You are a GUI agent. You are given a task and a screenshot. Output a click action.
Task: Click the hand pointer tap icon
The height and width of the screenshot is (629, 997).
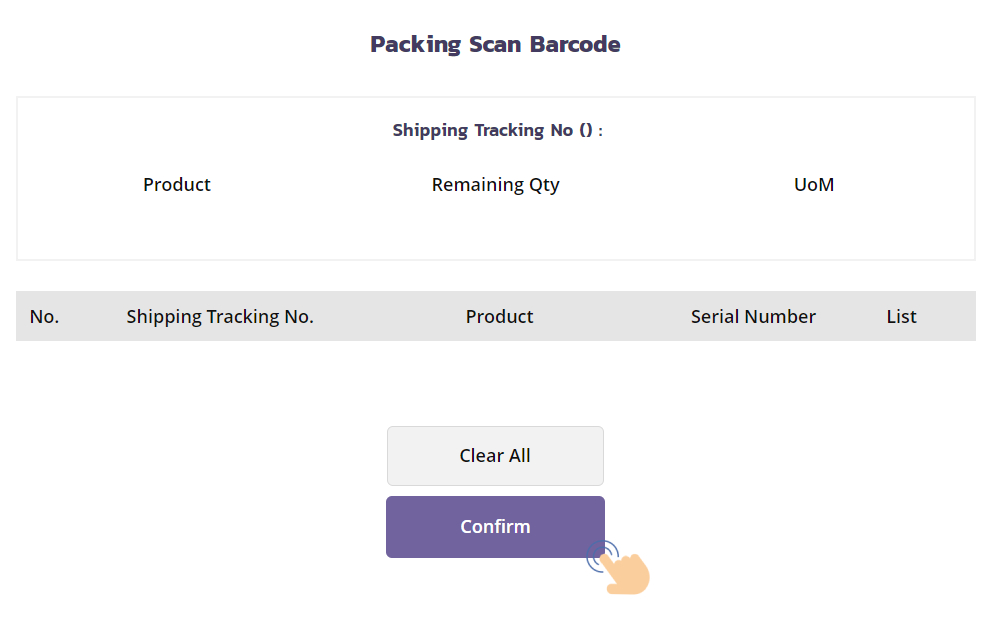click(x=629, y=574)
